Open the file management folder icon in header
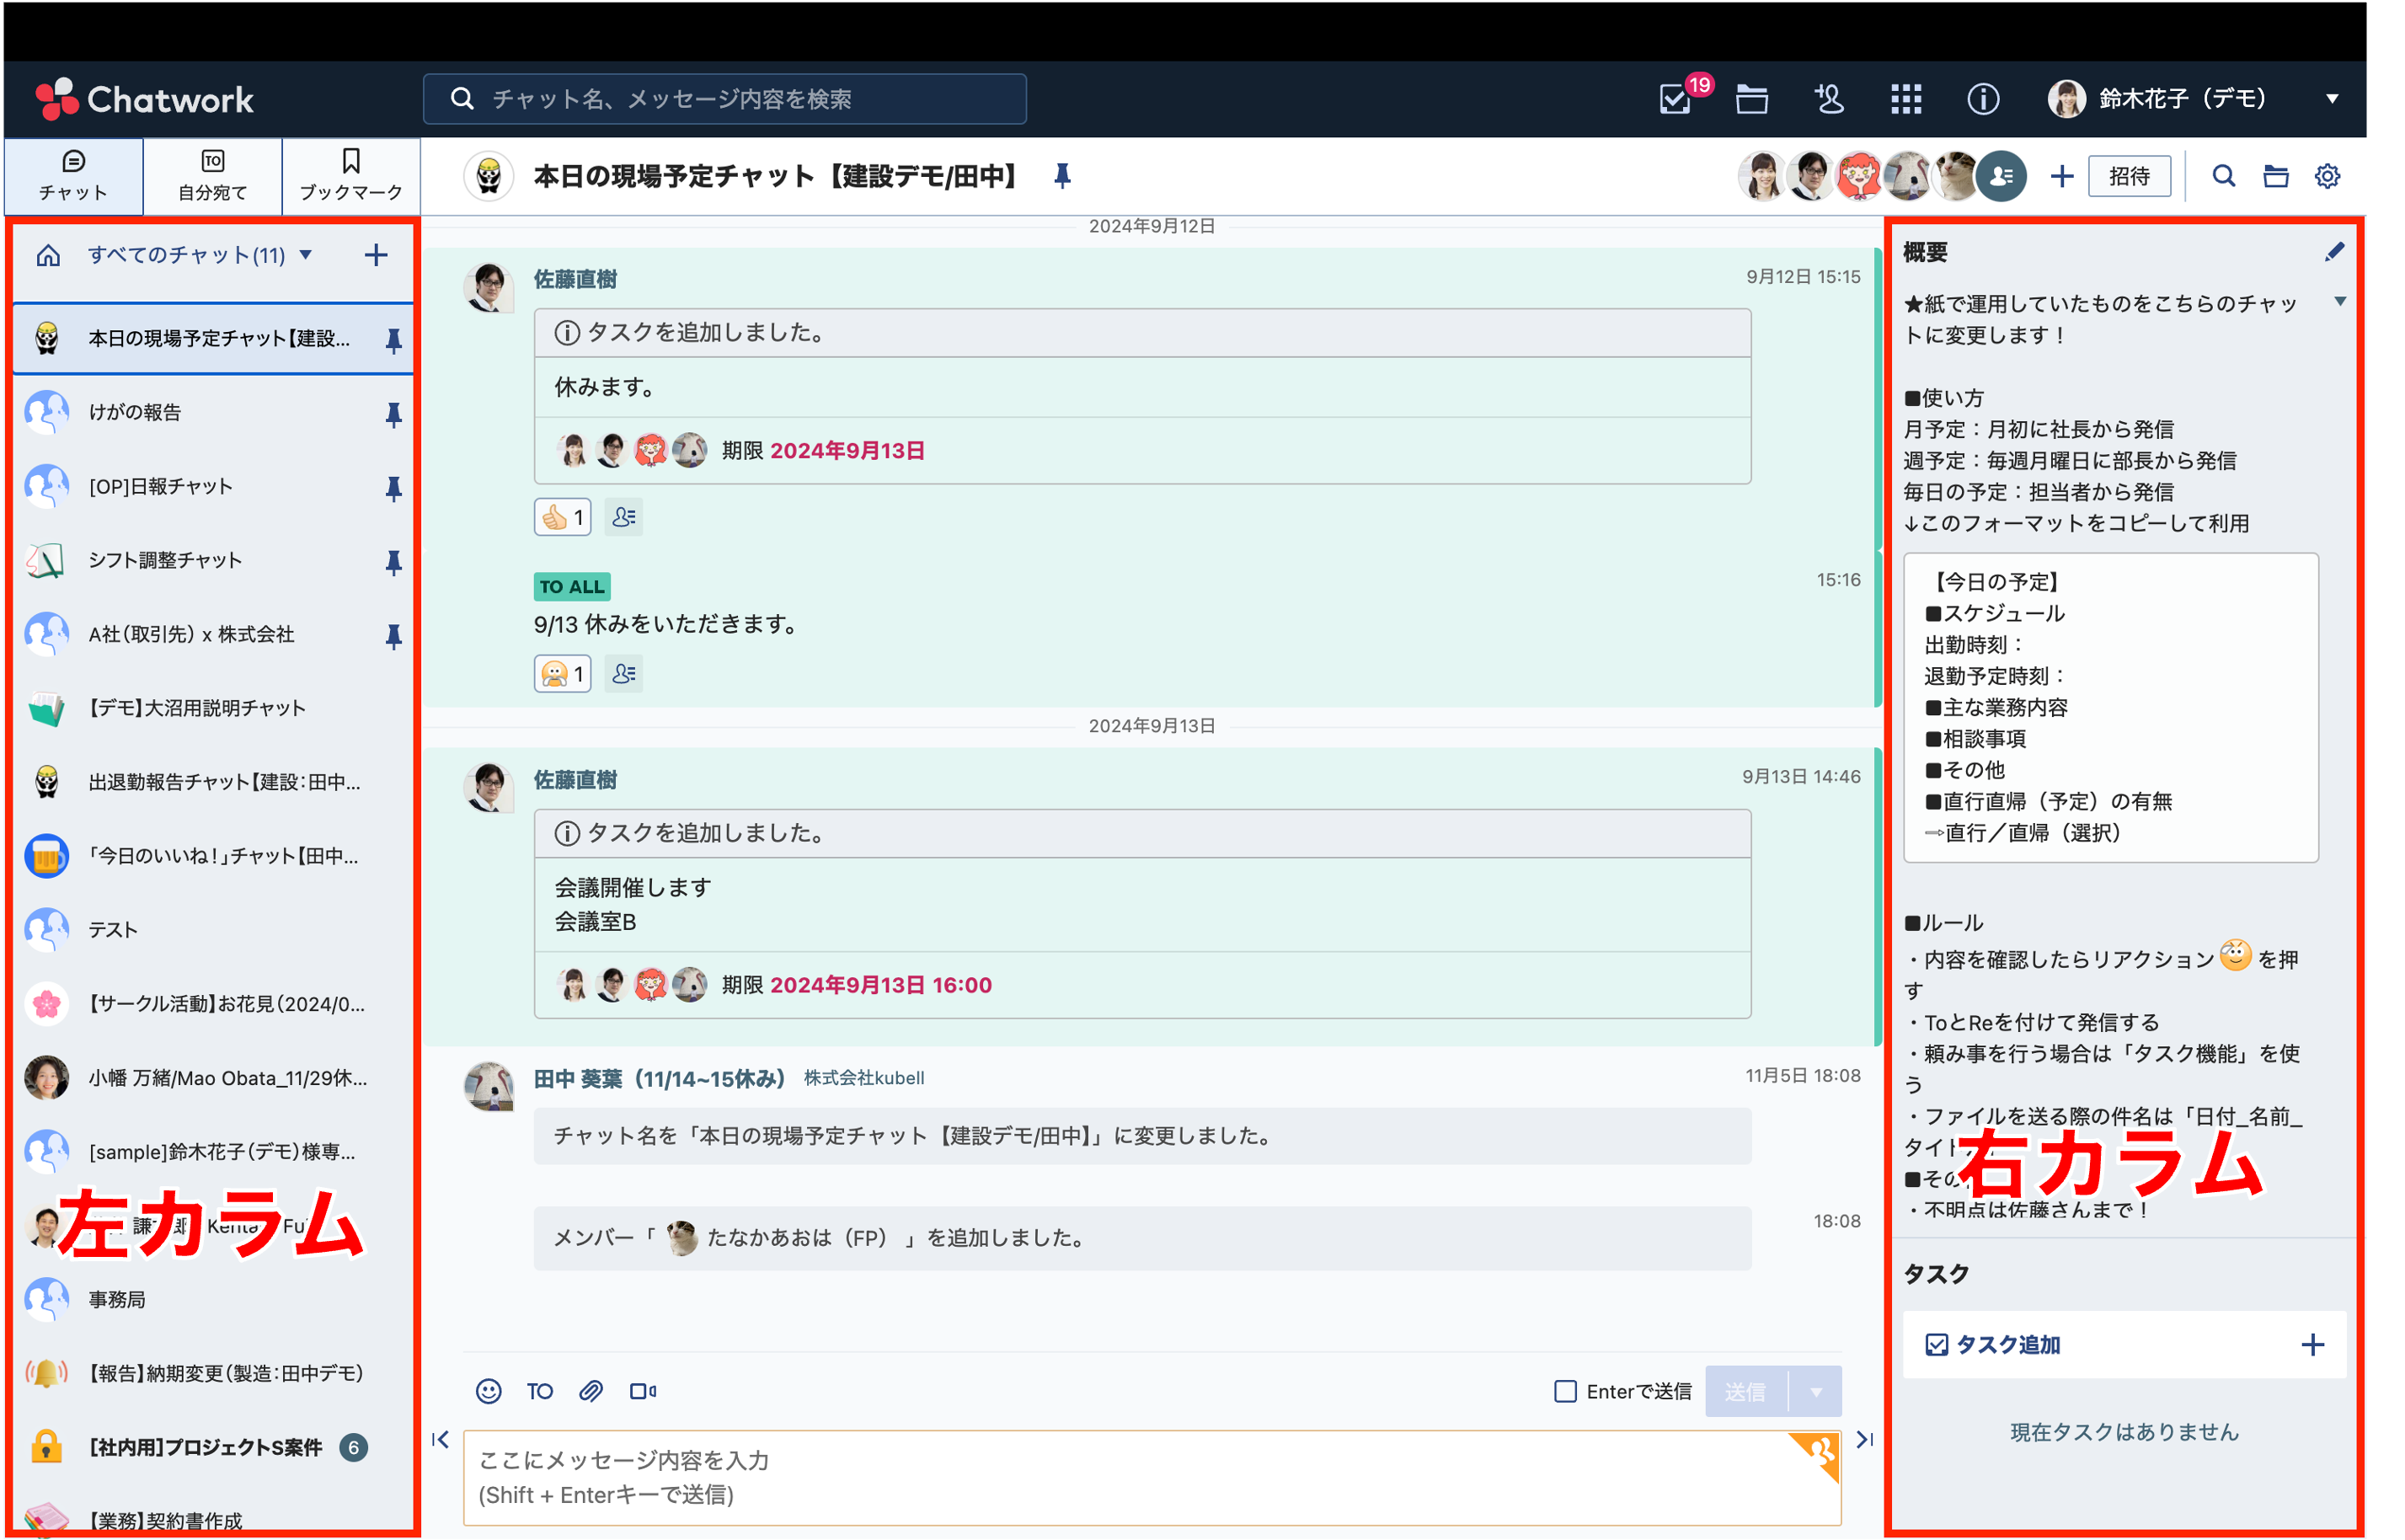 pos(1753,99)
